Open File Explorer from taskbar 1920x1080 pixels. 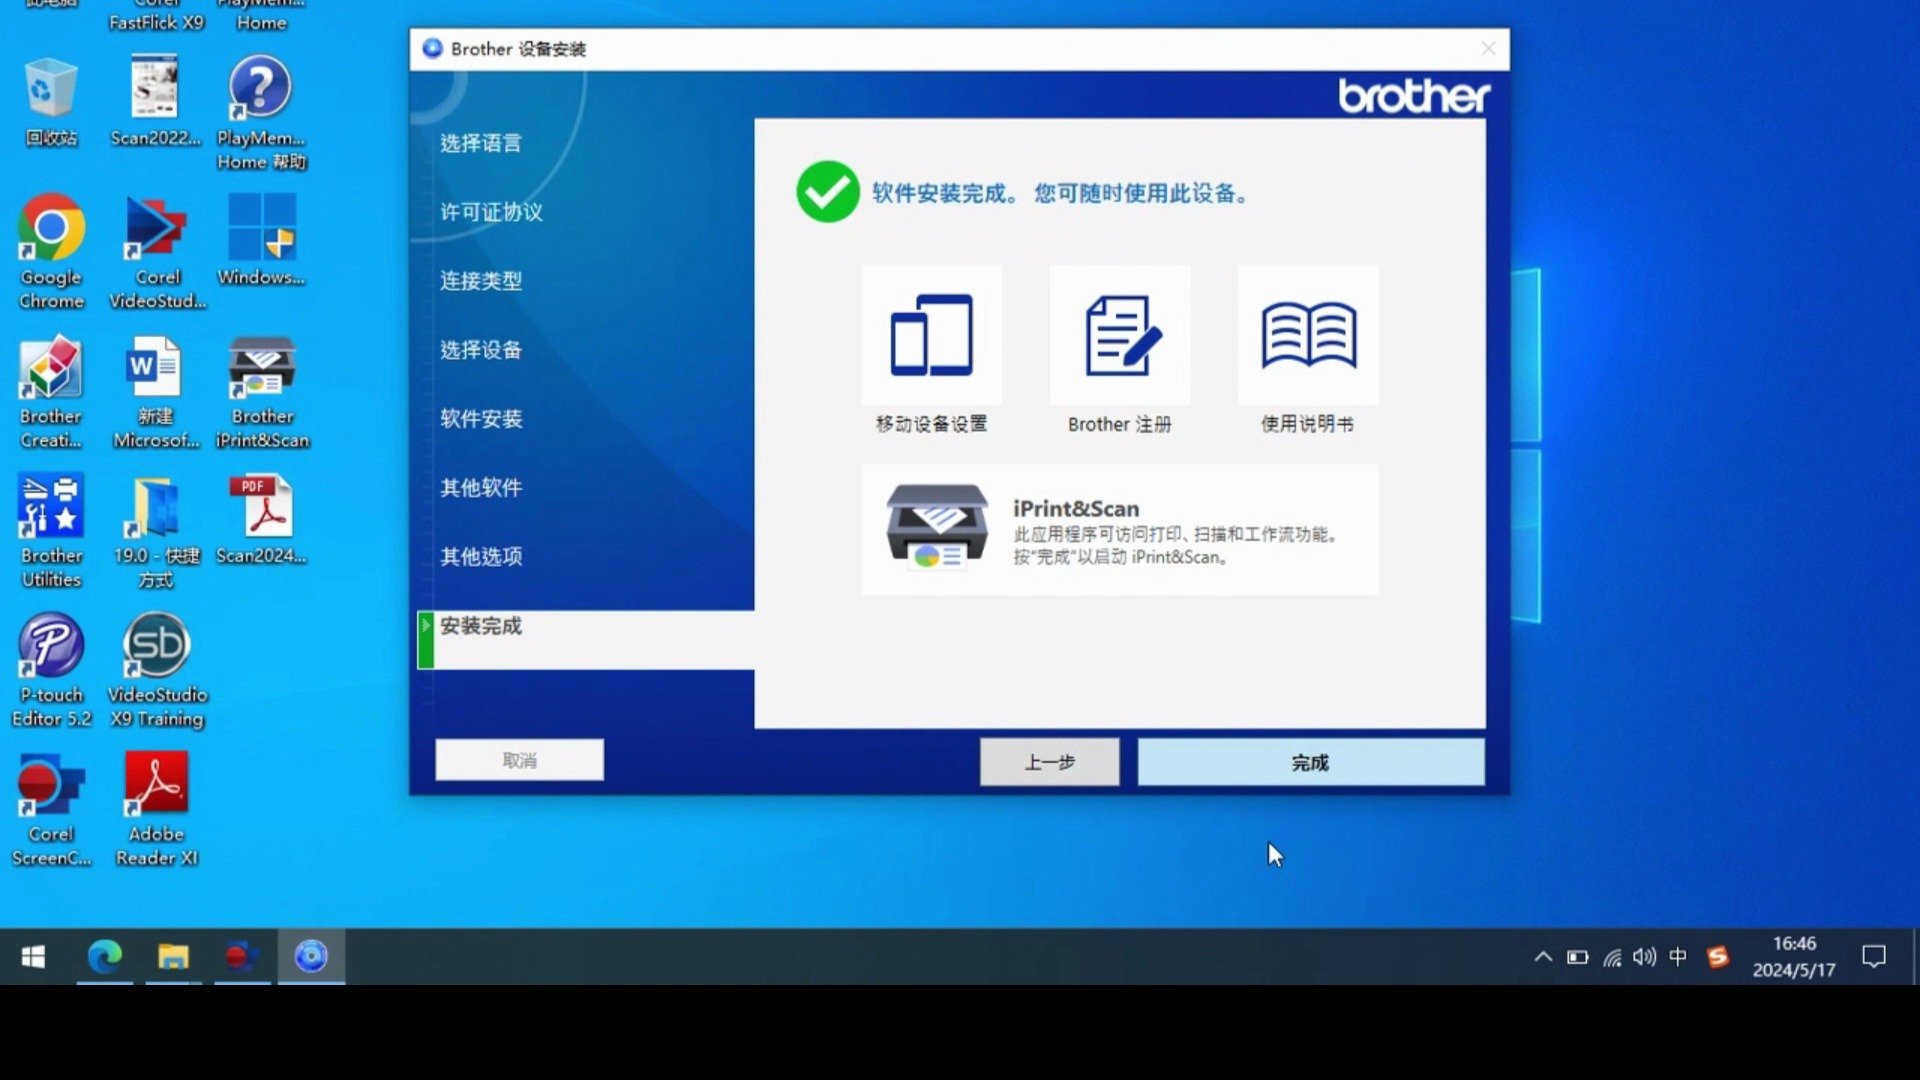(173, 957)
